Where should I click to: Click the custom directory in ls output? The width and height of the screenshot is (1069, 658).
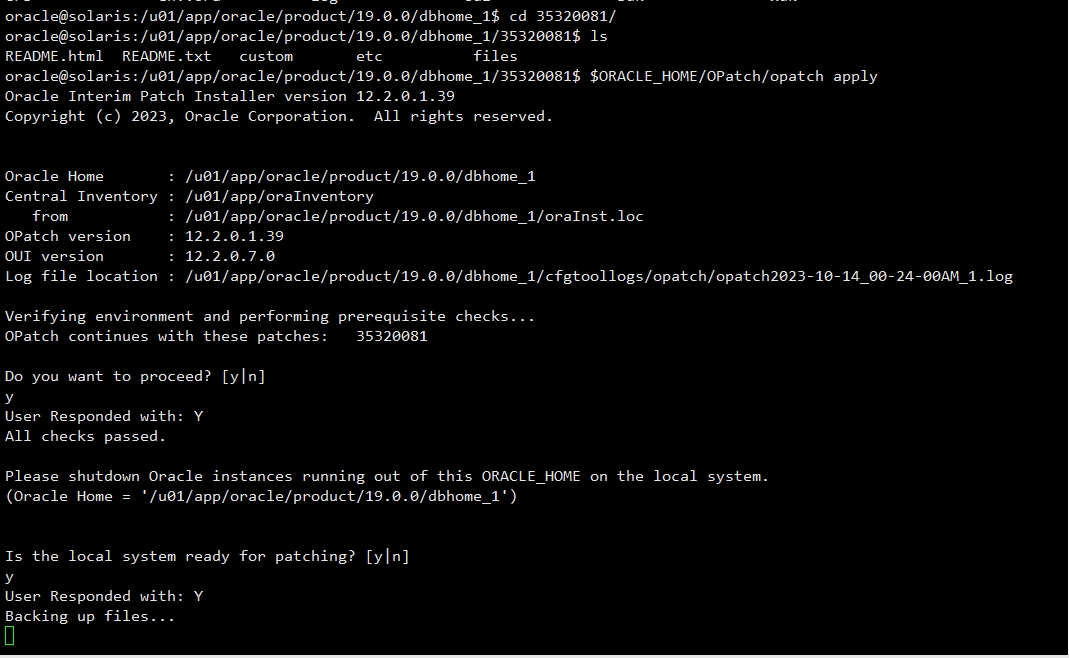[266, 56]
